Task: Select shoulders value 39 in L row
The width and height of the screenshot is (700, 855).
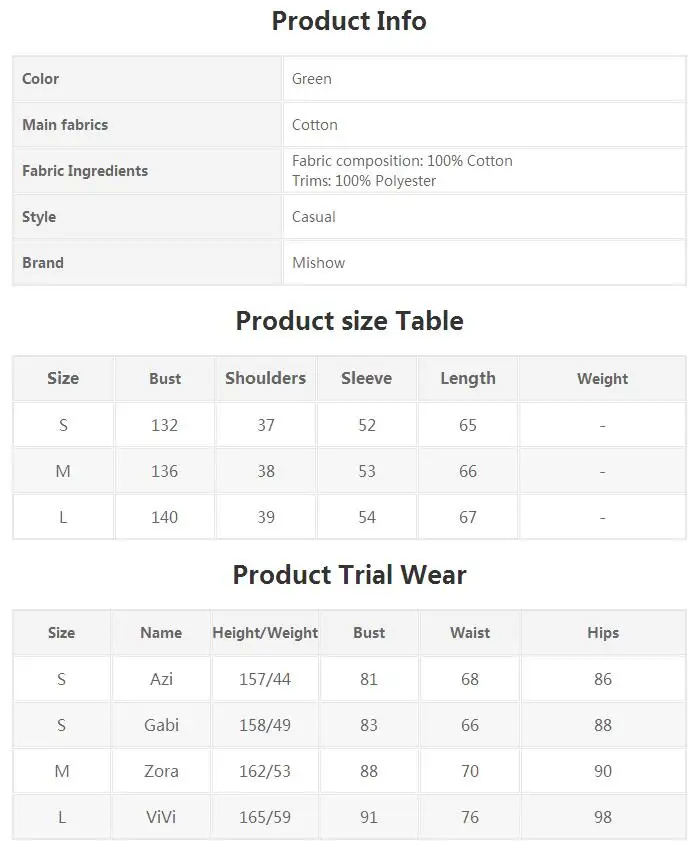Action: [x=265, y=517]
